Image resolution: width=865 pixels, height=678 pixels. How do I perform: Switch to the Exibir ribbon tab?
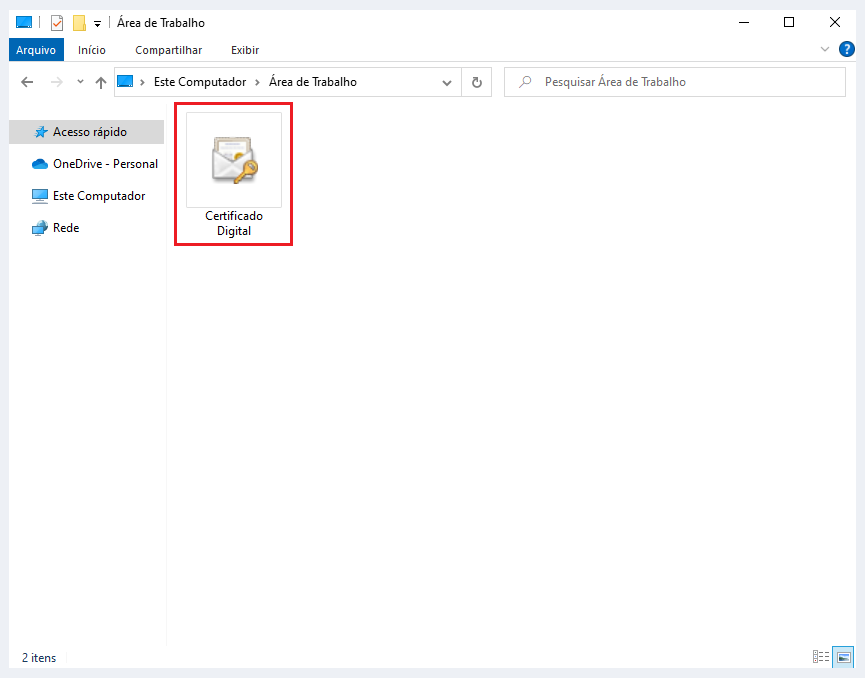245,50
